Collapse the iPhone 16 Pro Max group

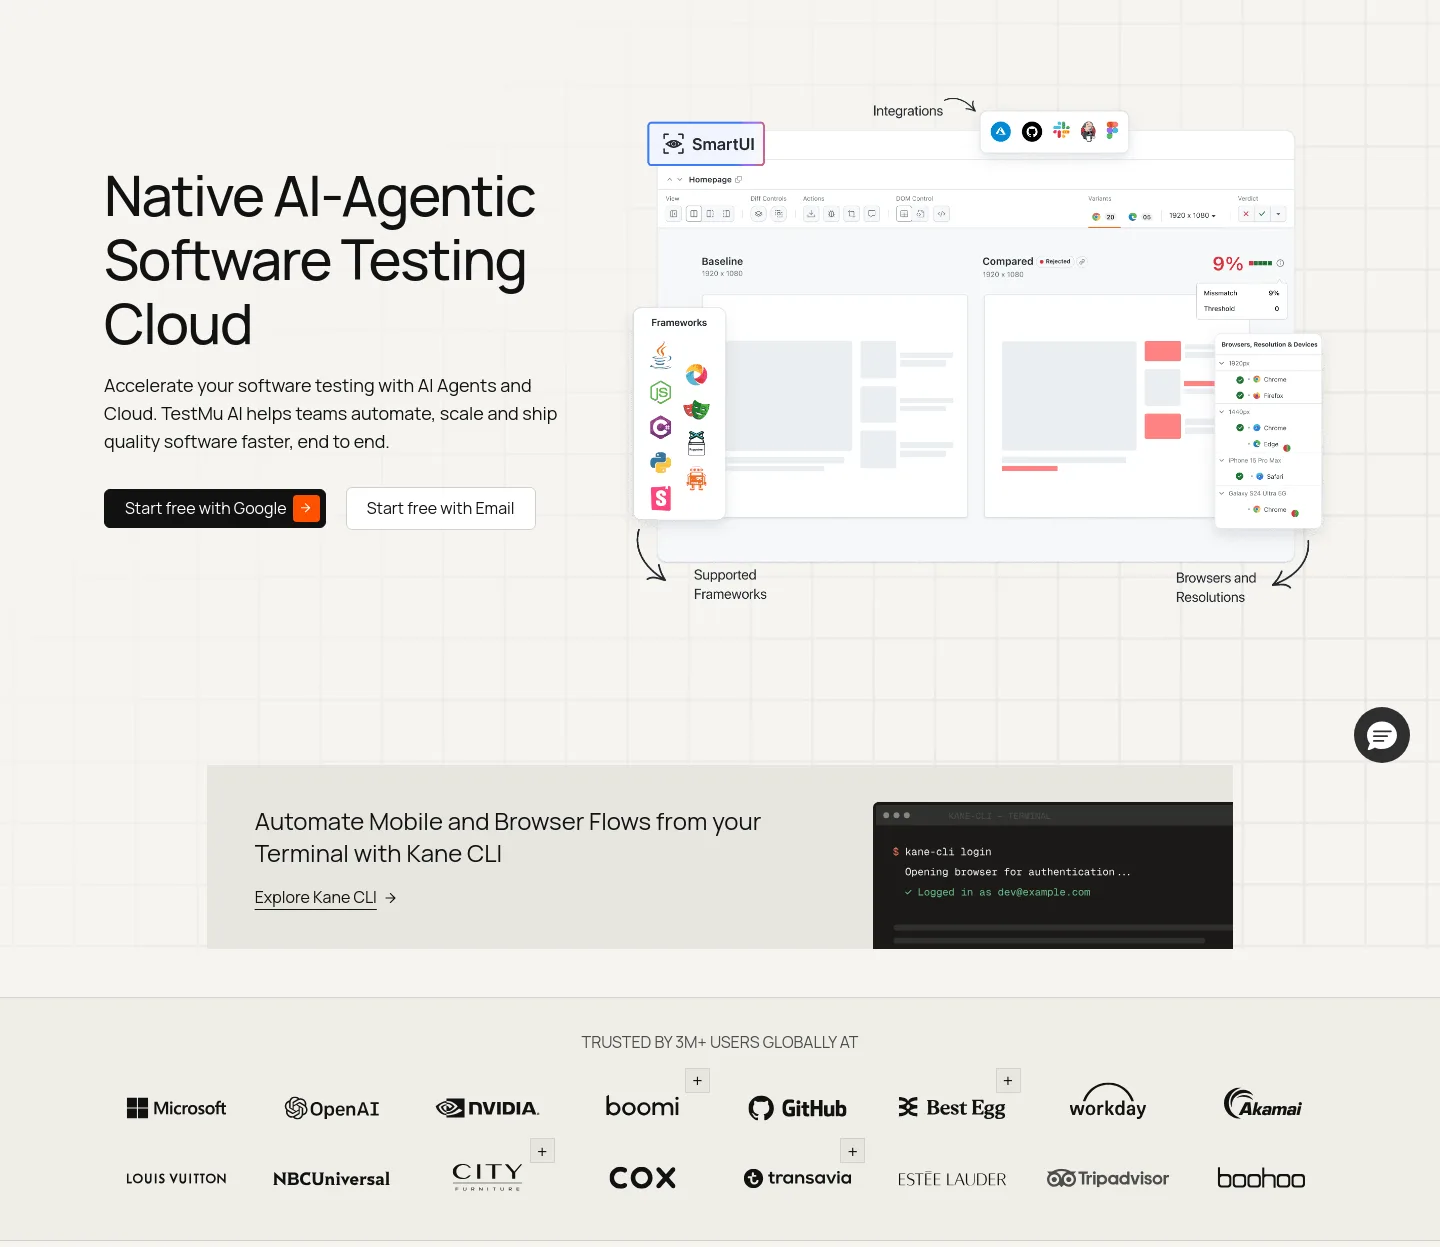1221,461
